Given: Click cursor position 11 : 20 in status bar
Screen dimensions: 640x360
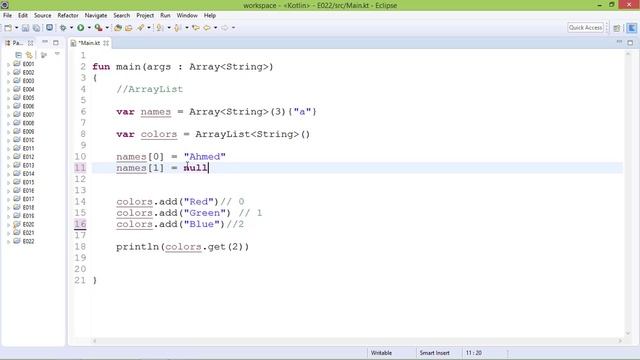Looking at the screenshot, I should [x=473, y=353].
